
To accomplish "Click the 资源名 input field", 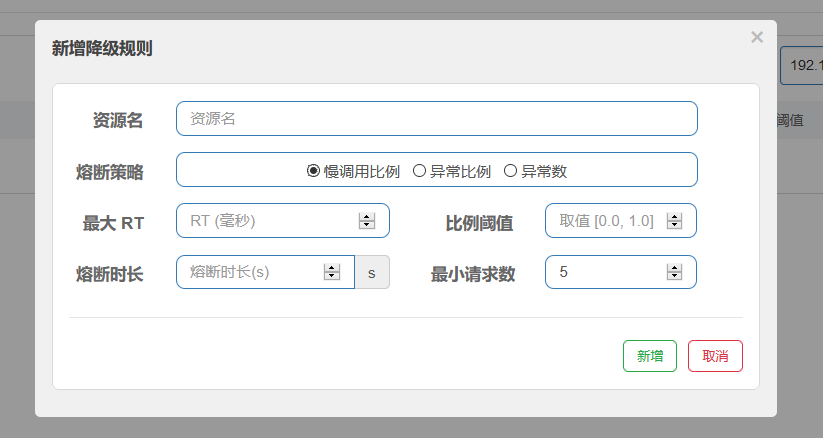I will (x=436, y=119).
